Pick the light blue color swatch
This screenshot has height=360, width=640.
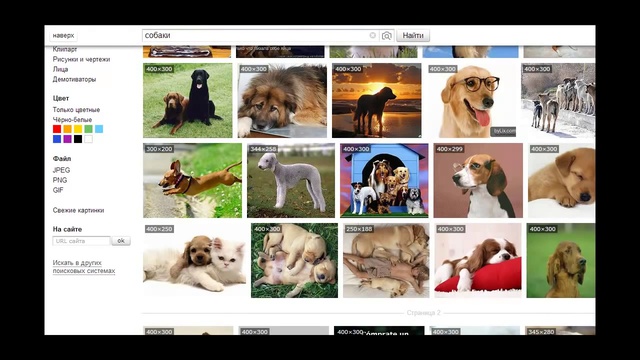99,129
